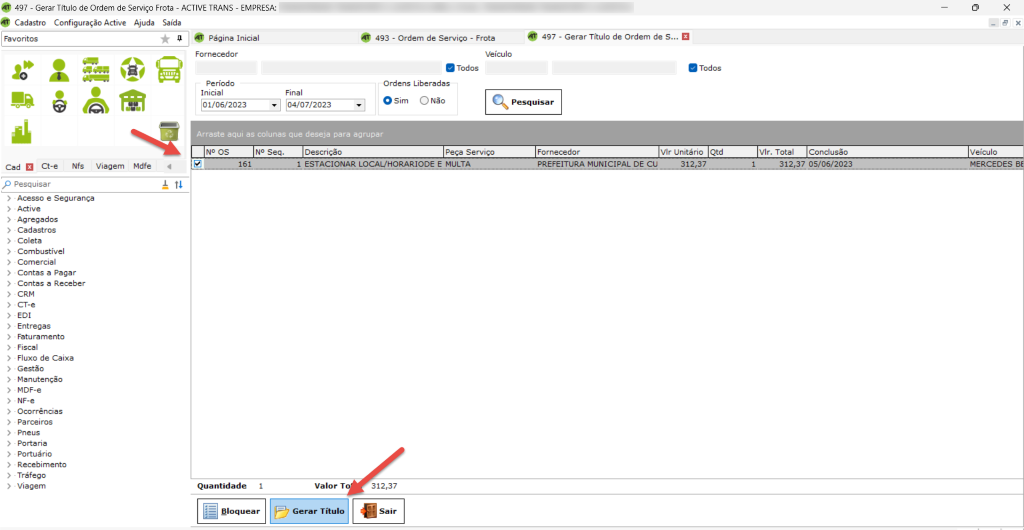Open the factory building favorite icon

[x=22, y=132]
